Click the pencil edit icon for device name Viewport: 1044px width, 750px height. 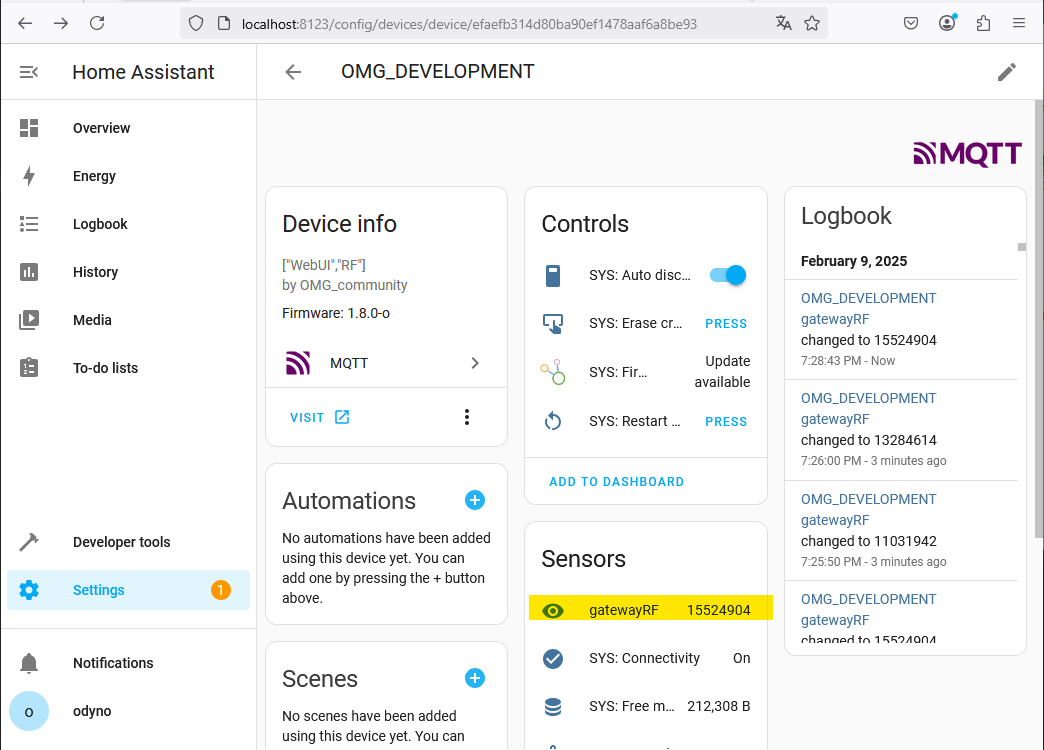[x=1006, y=72]
